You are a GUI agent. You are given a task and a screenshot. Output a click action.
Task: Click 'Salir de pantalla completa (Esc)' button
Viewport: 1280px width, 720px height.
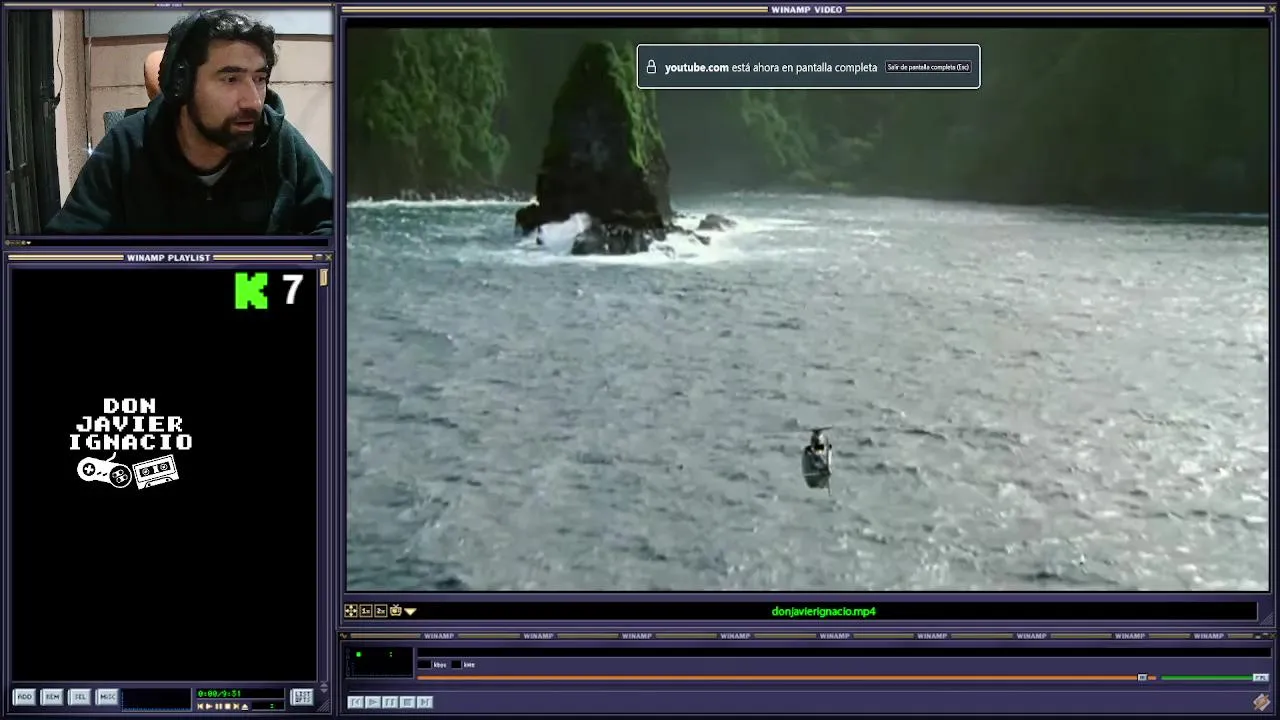928,67
